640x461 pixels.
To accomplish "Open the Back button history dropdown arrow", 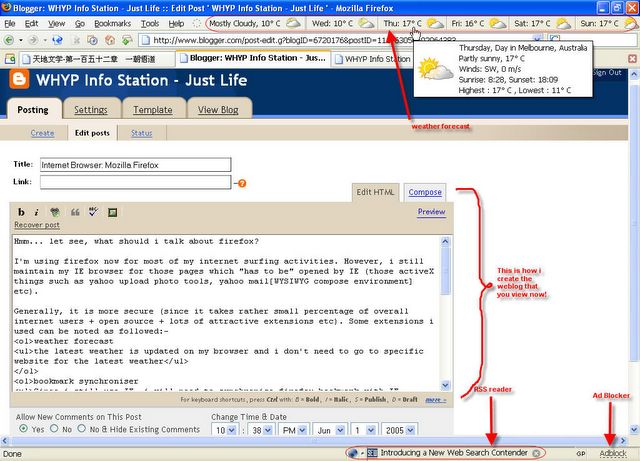I will (20, 40).
